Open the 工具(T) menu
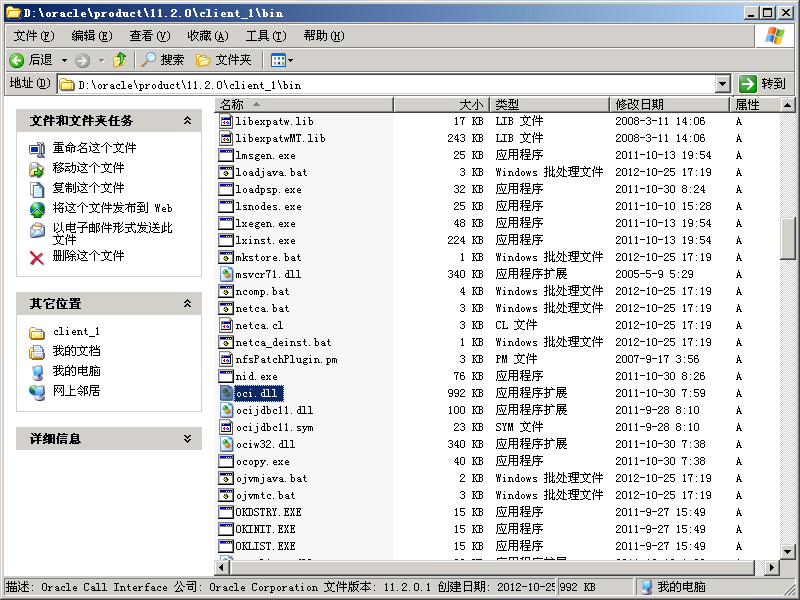 pyautogui.click(x=266, y=36)
